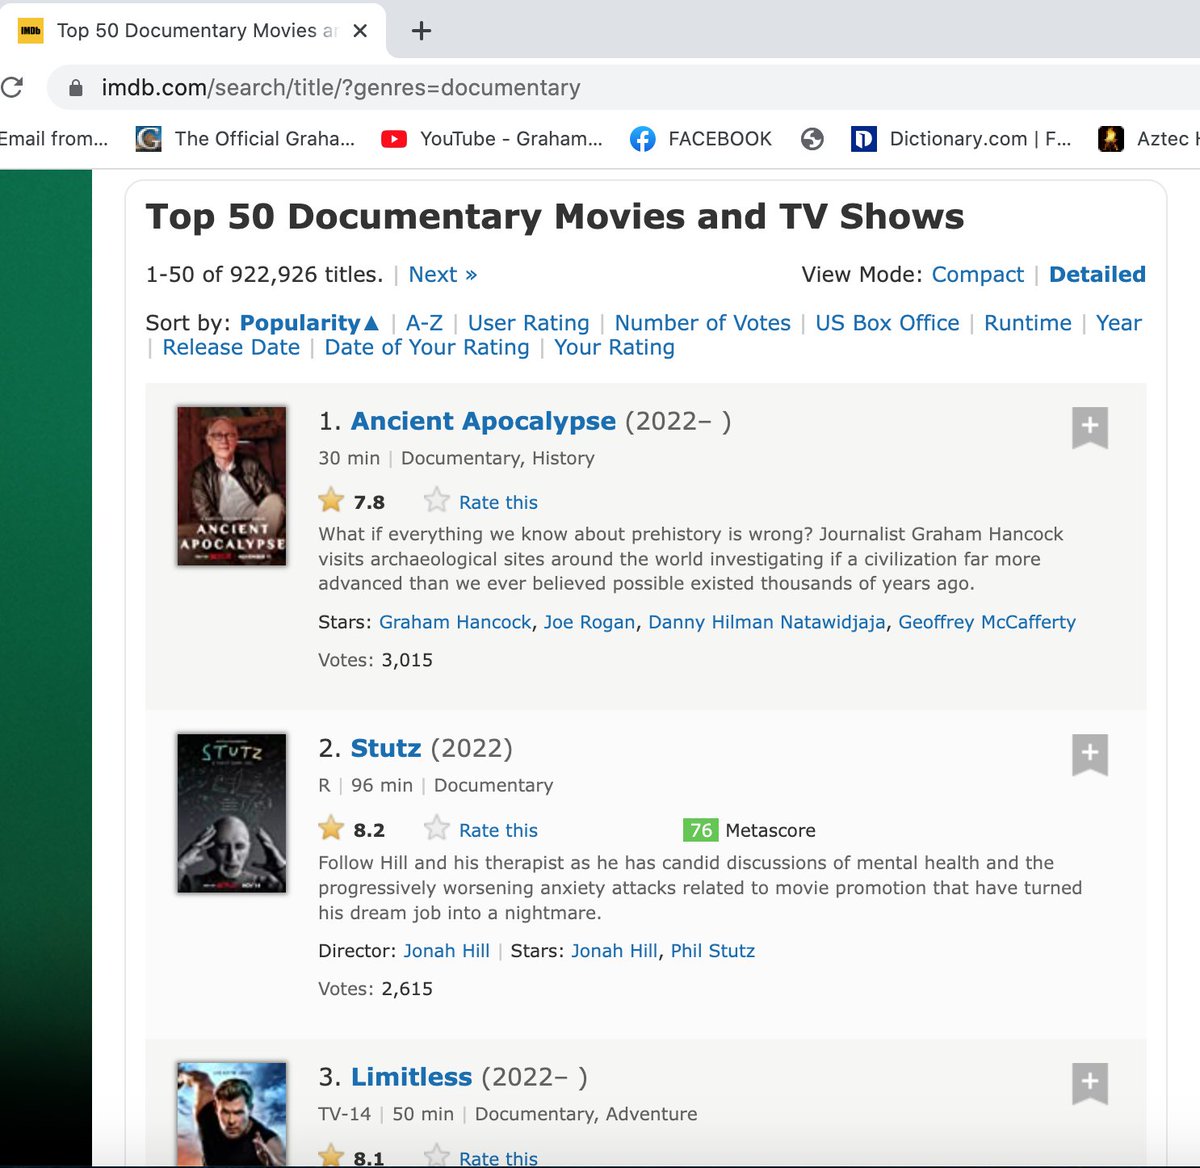This screenshot has width=1200, height=1168.
Task: Click the 2,615 votes count
Action: coord(407,989)
